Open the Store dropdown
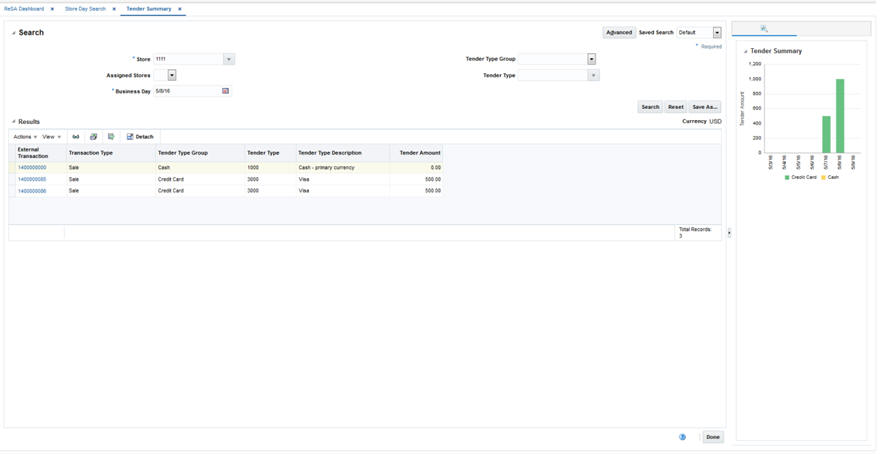Screen dimensions: 881x454 point(229,59)
